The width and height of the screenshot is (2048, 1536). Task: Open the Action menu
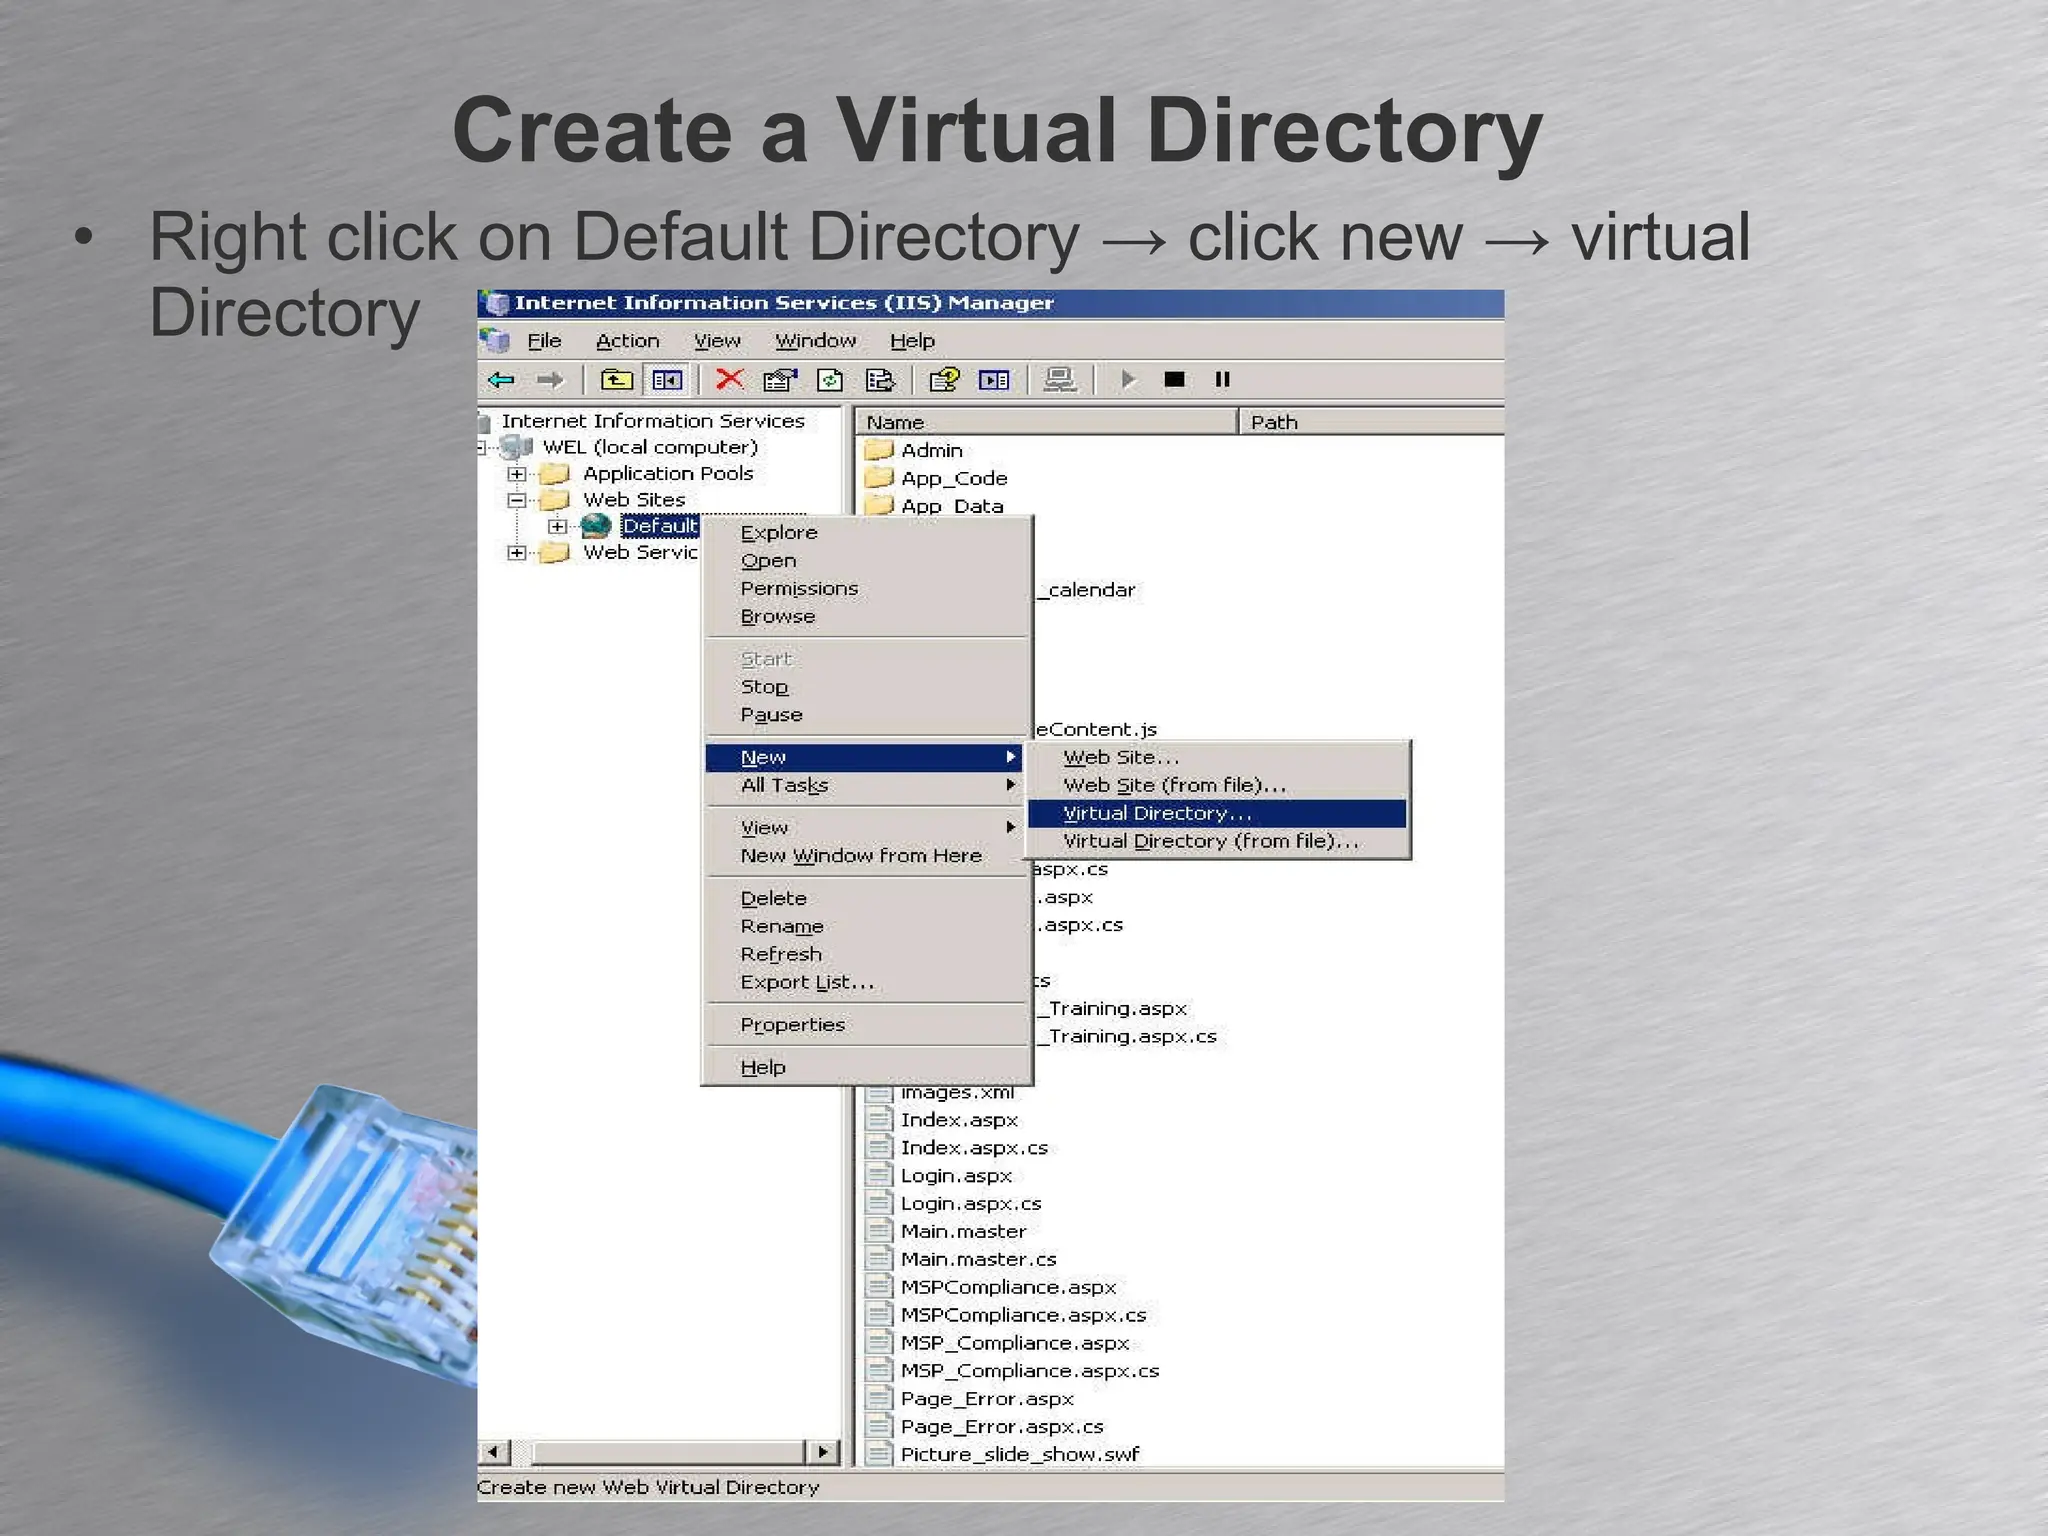(x=628, y=341)
